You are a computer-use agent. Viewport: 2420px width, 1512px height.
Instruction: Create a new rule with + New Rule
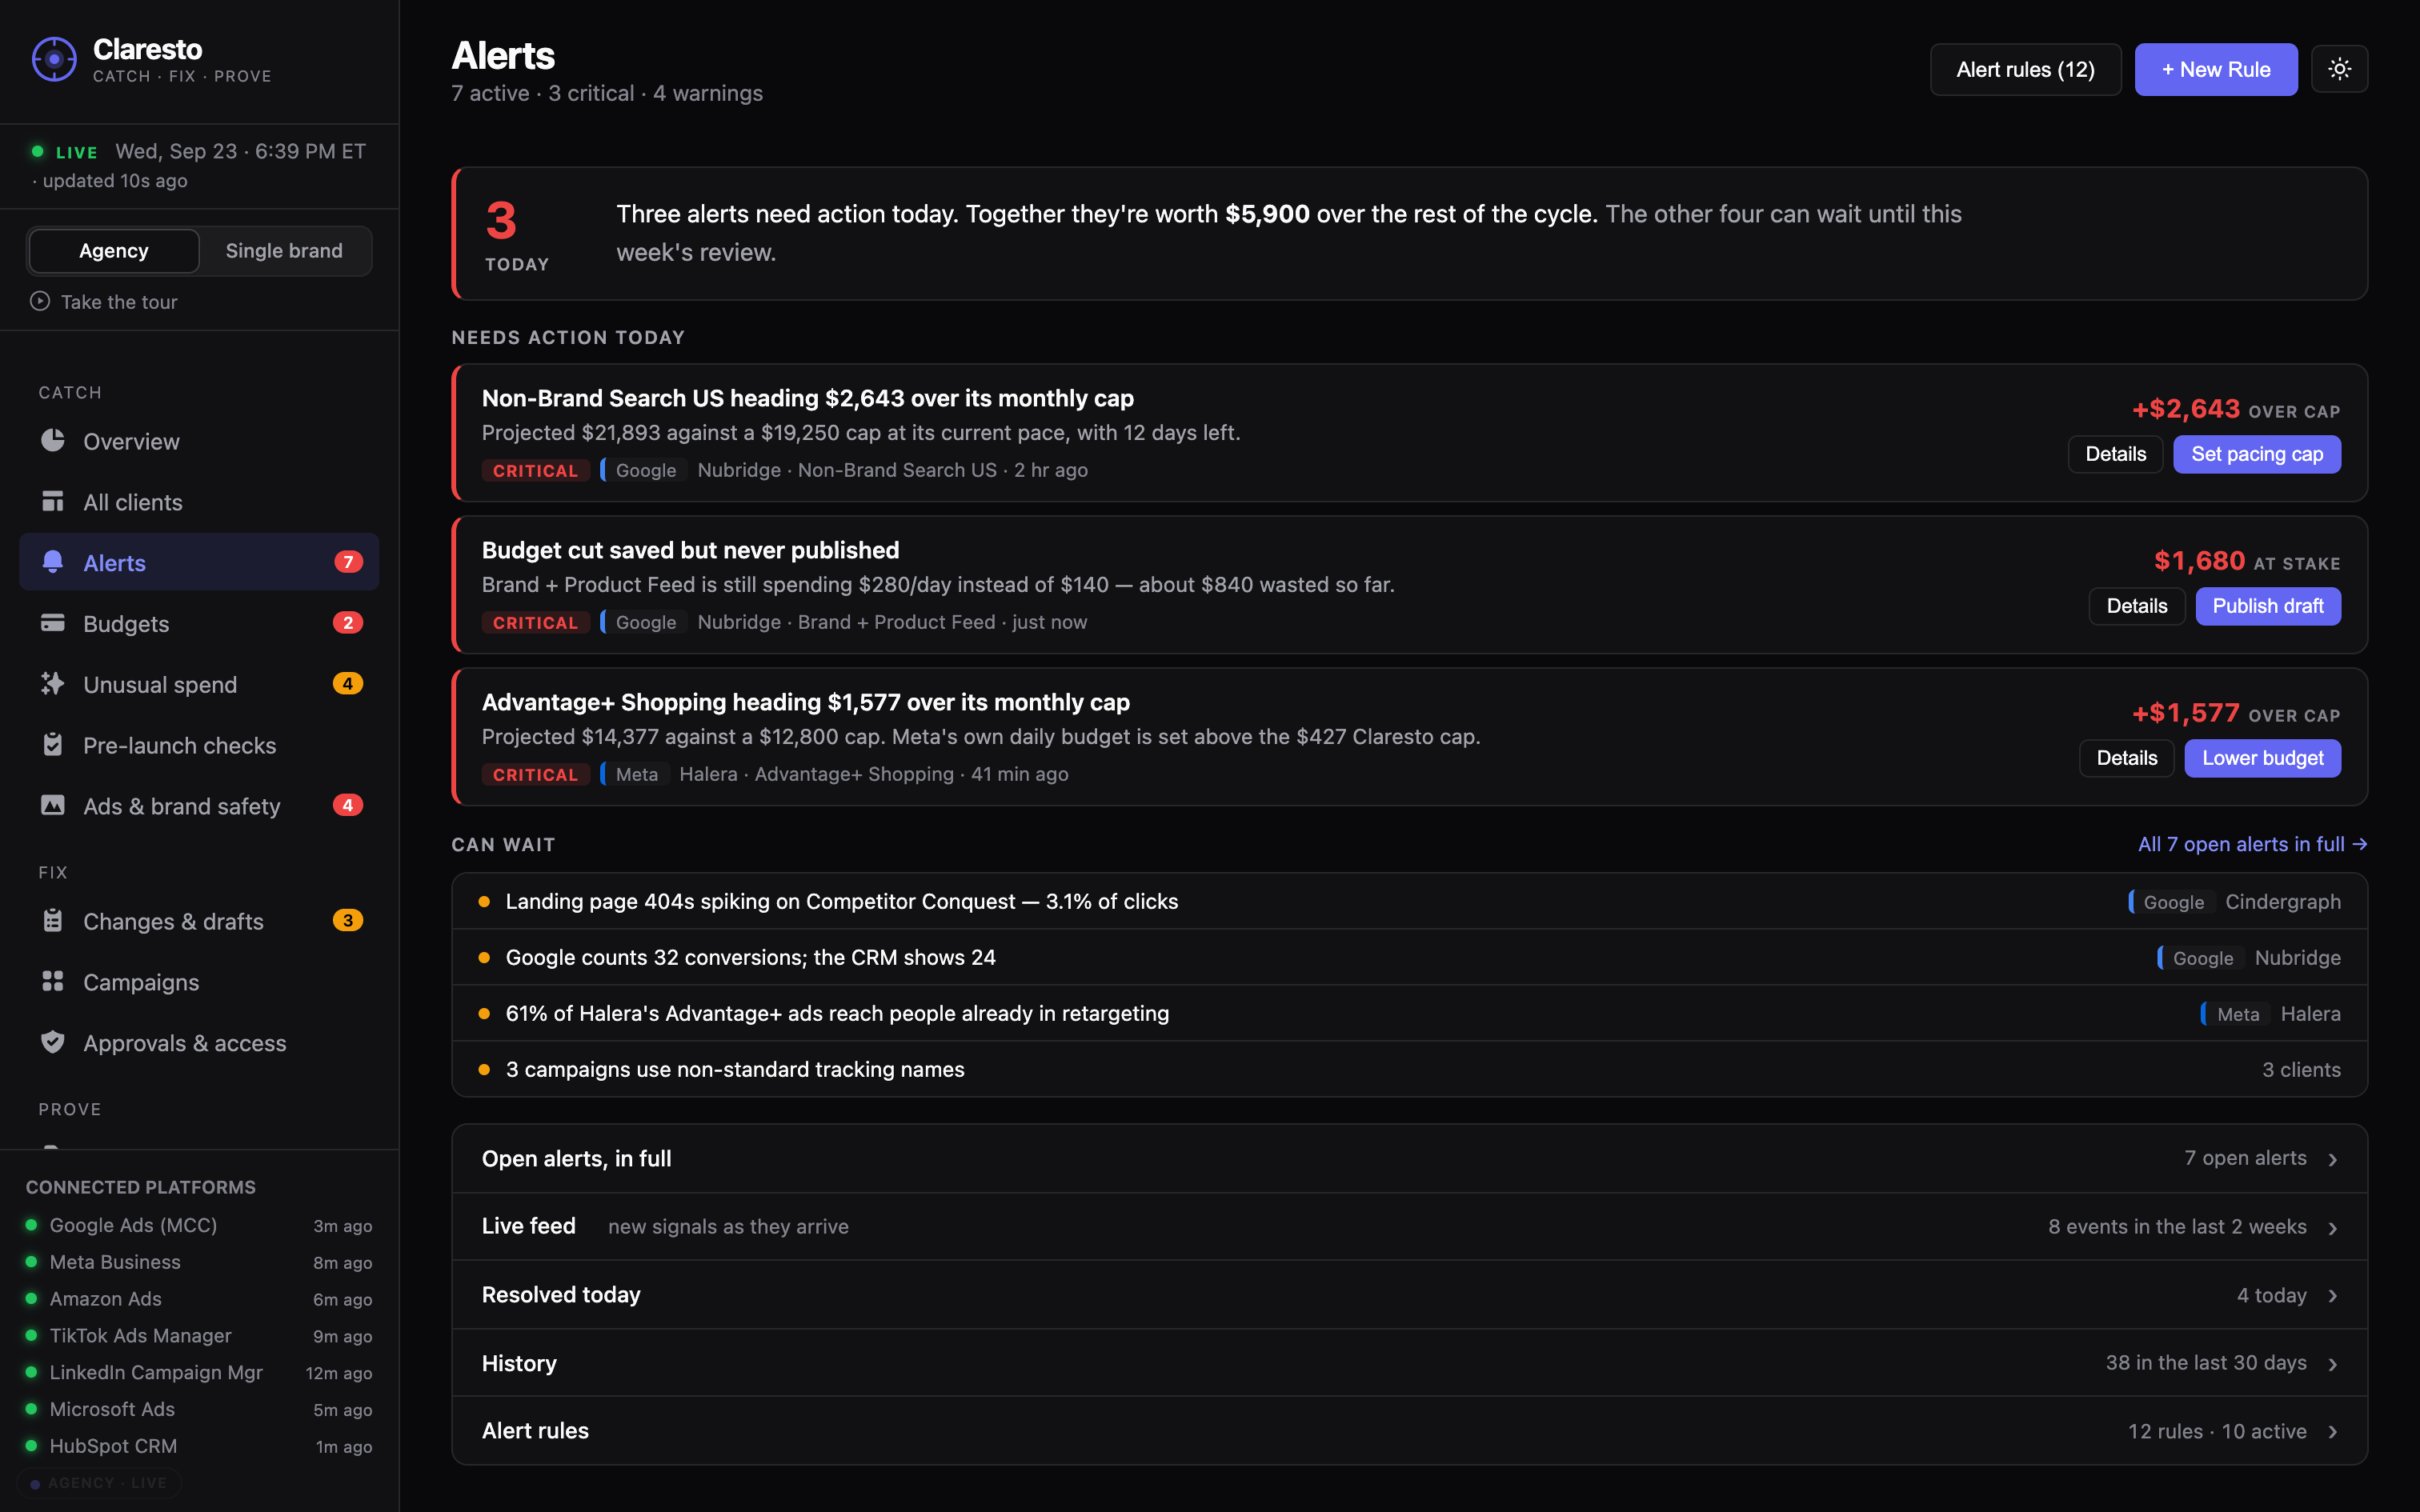2216,69
